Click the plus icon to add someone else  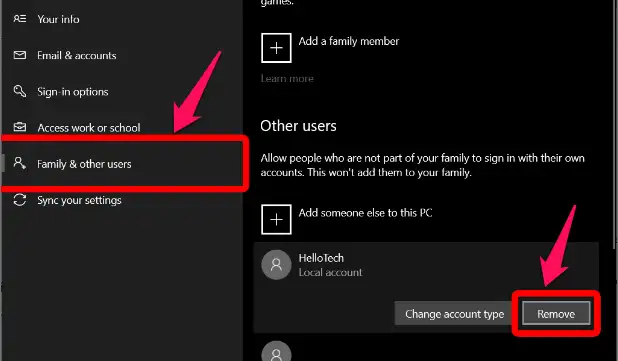click(276, 220)
